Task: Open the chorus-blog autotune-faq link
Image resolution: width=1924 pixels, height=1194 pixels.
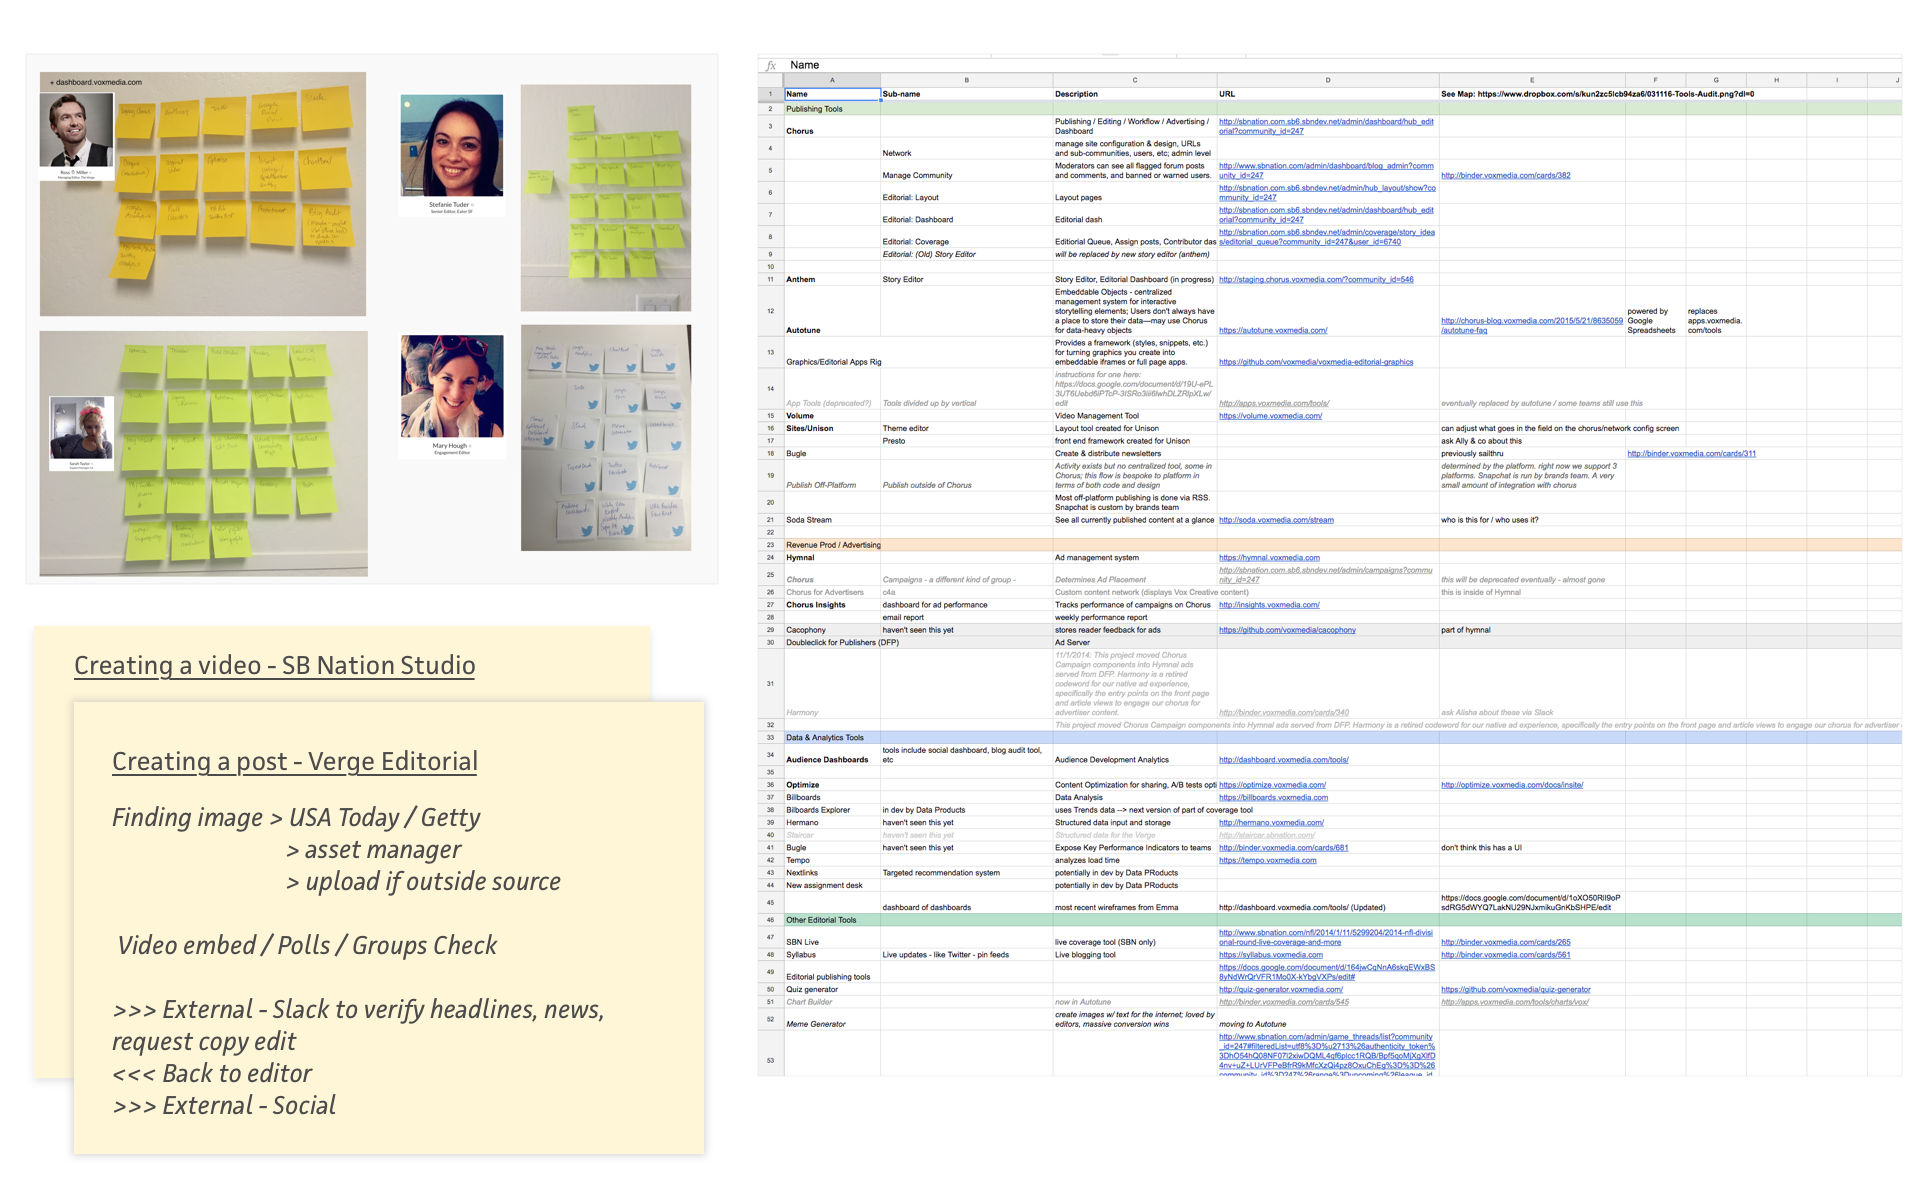Action: [1531, 325]
